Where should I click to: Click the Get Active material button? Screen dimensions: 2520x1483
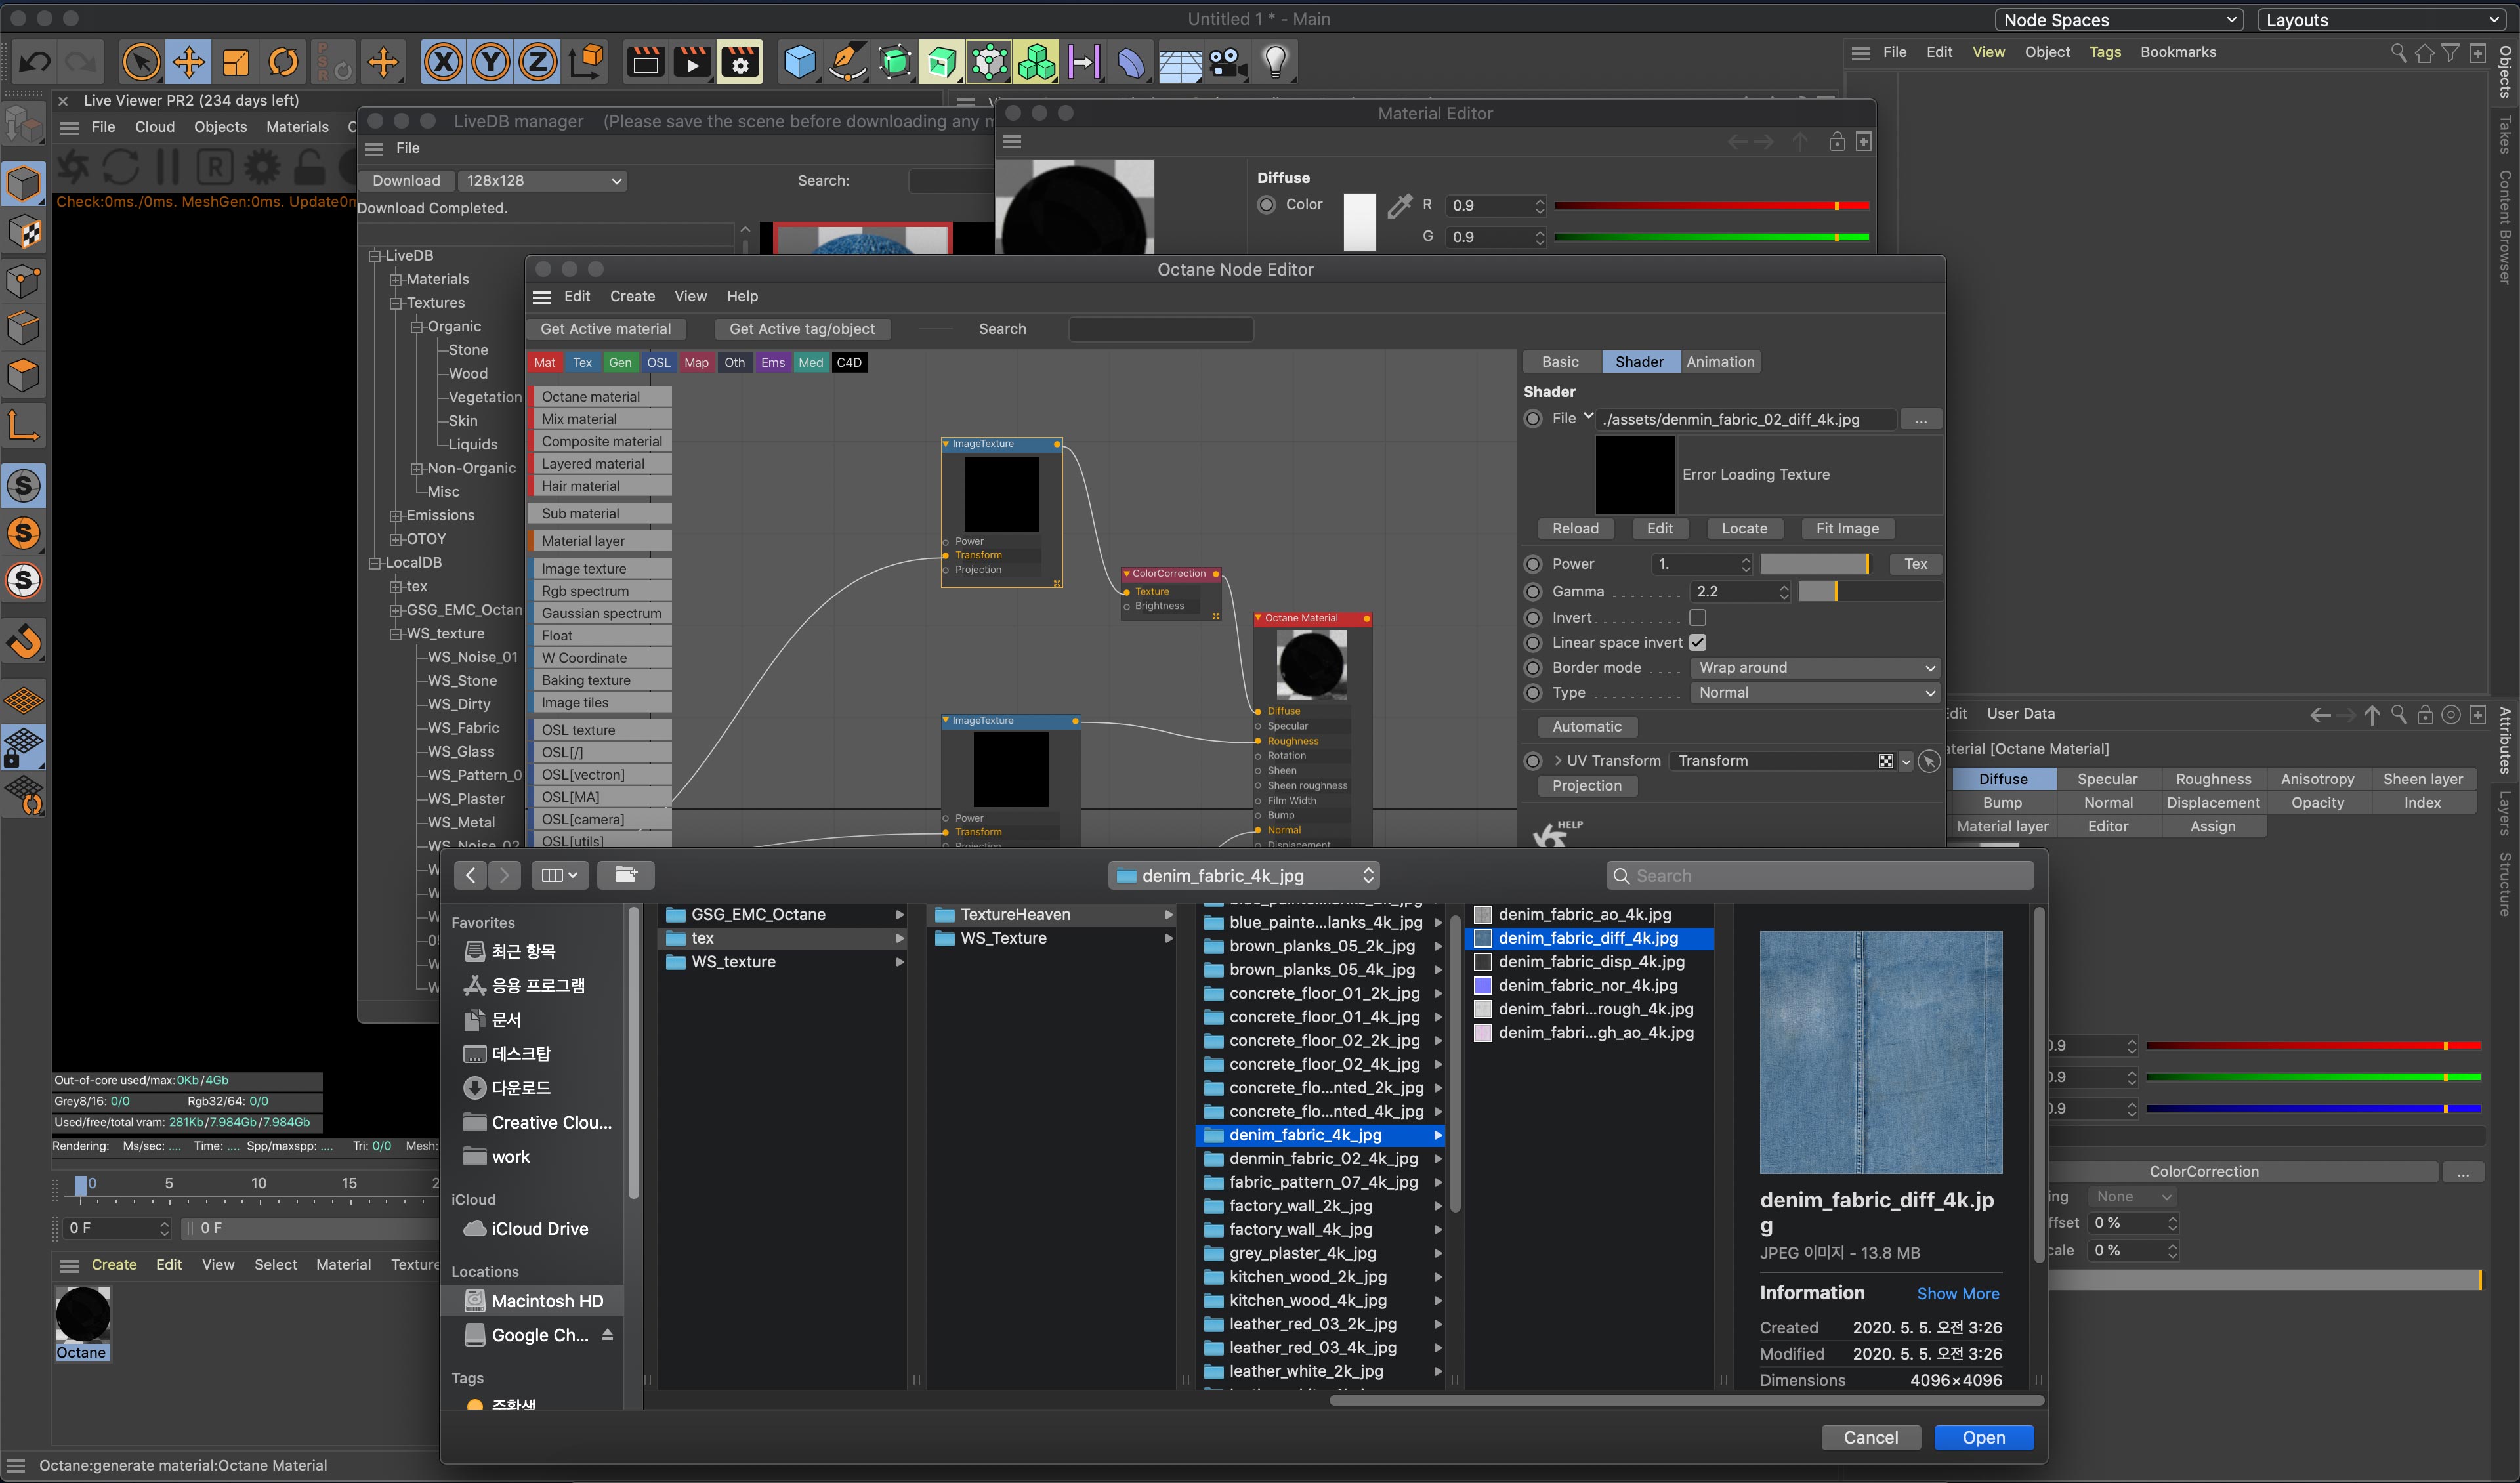pyautogui.click(x=606, y=329)
